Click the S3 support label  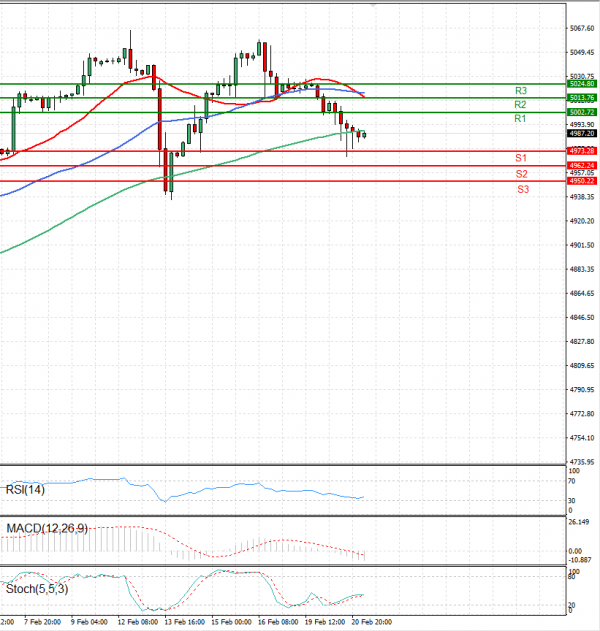pos(523,189)
